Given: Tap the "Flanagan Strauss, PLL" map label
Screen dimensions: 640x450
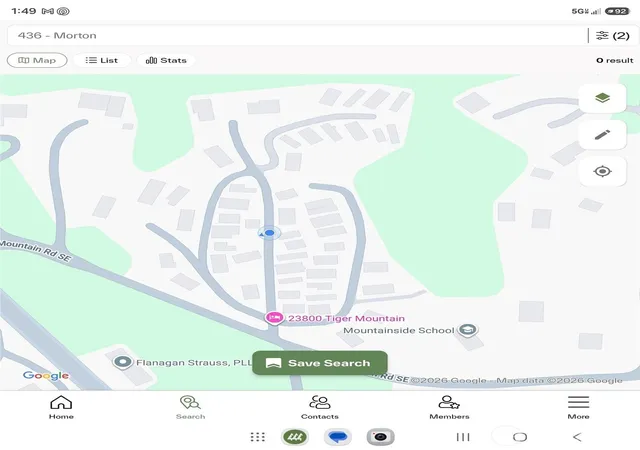Looking at the screenshot, I should [194, 363].
